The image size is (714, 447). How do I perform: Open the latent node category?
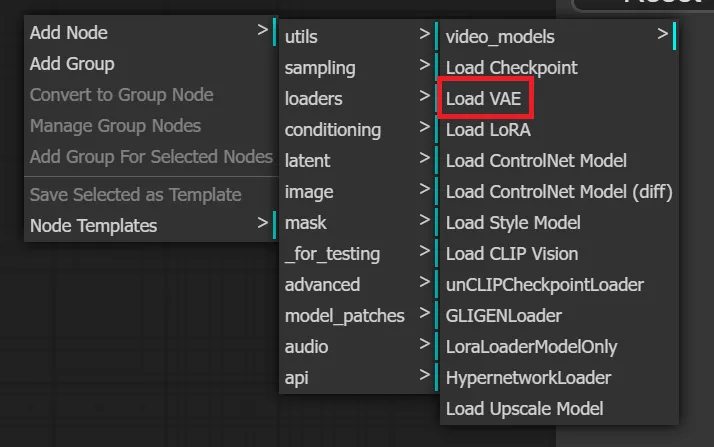356,161
